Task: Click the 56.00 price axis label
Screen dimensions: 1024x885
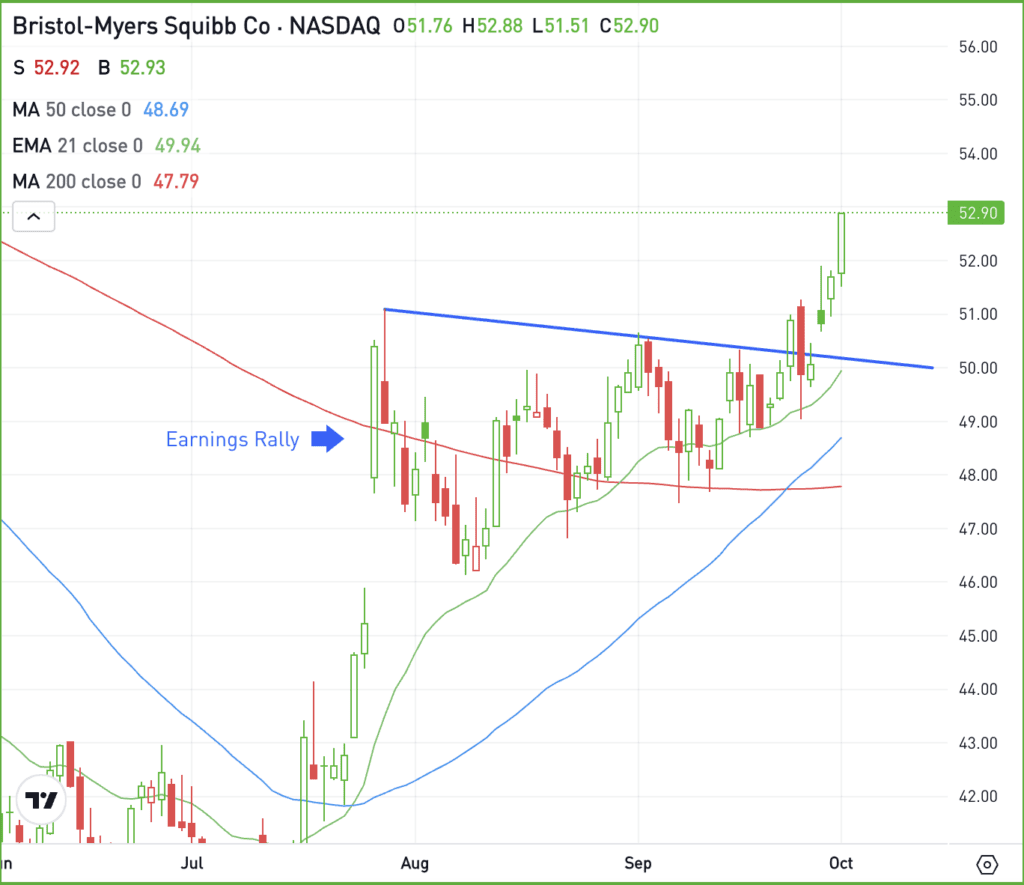Action: pyautogui.click(x=978, y=47)
